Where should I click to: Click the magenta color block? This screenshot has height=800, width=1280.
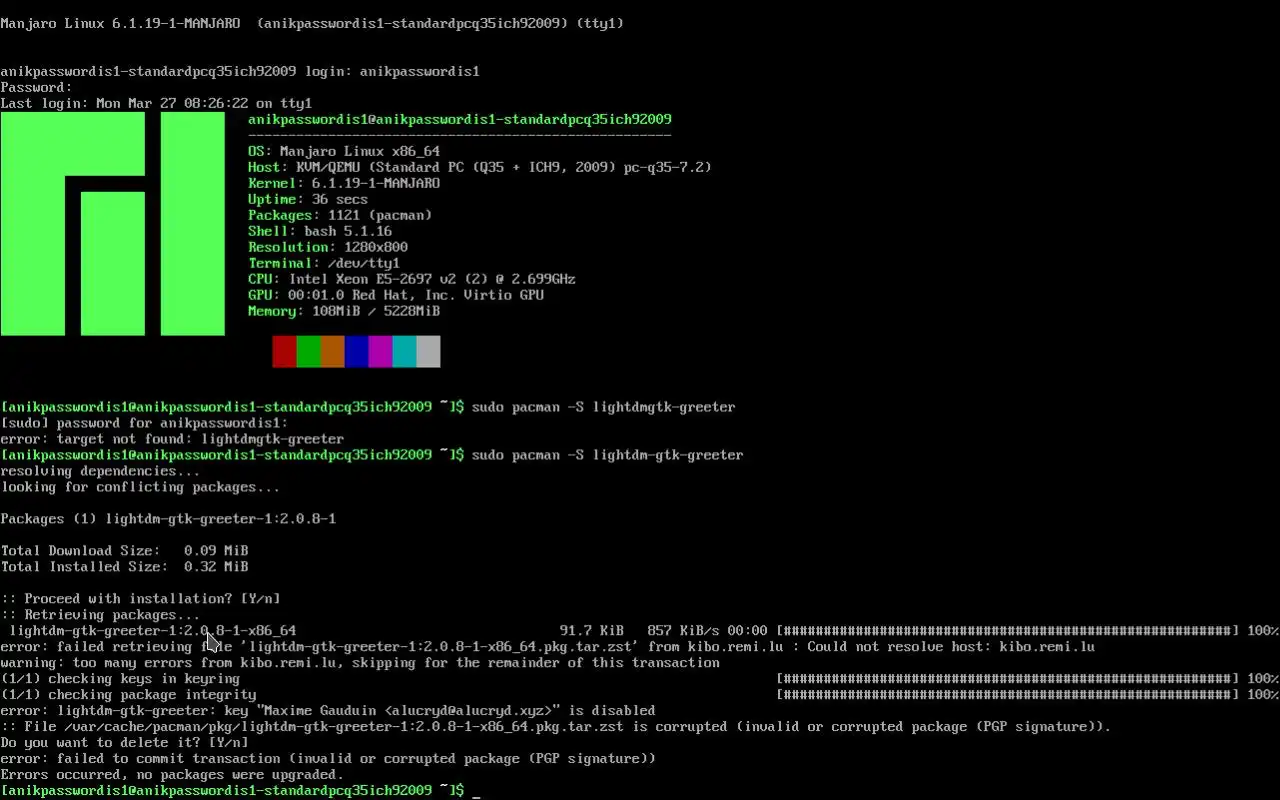coord(380,351)
